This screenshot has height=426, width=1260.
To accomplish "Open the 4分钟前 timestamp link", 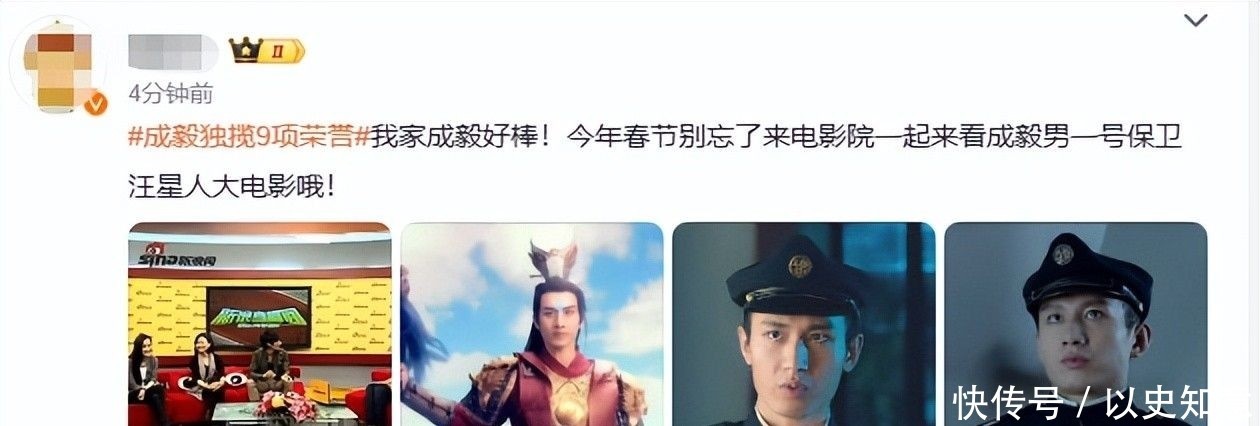I will pyautogui.click(x=171, y=94).
